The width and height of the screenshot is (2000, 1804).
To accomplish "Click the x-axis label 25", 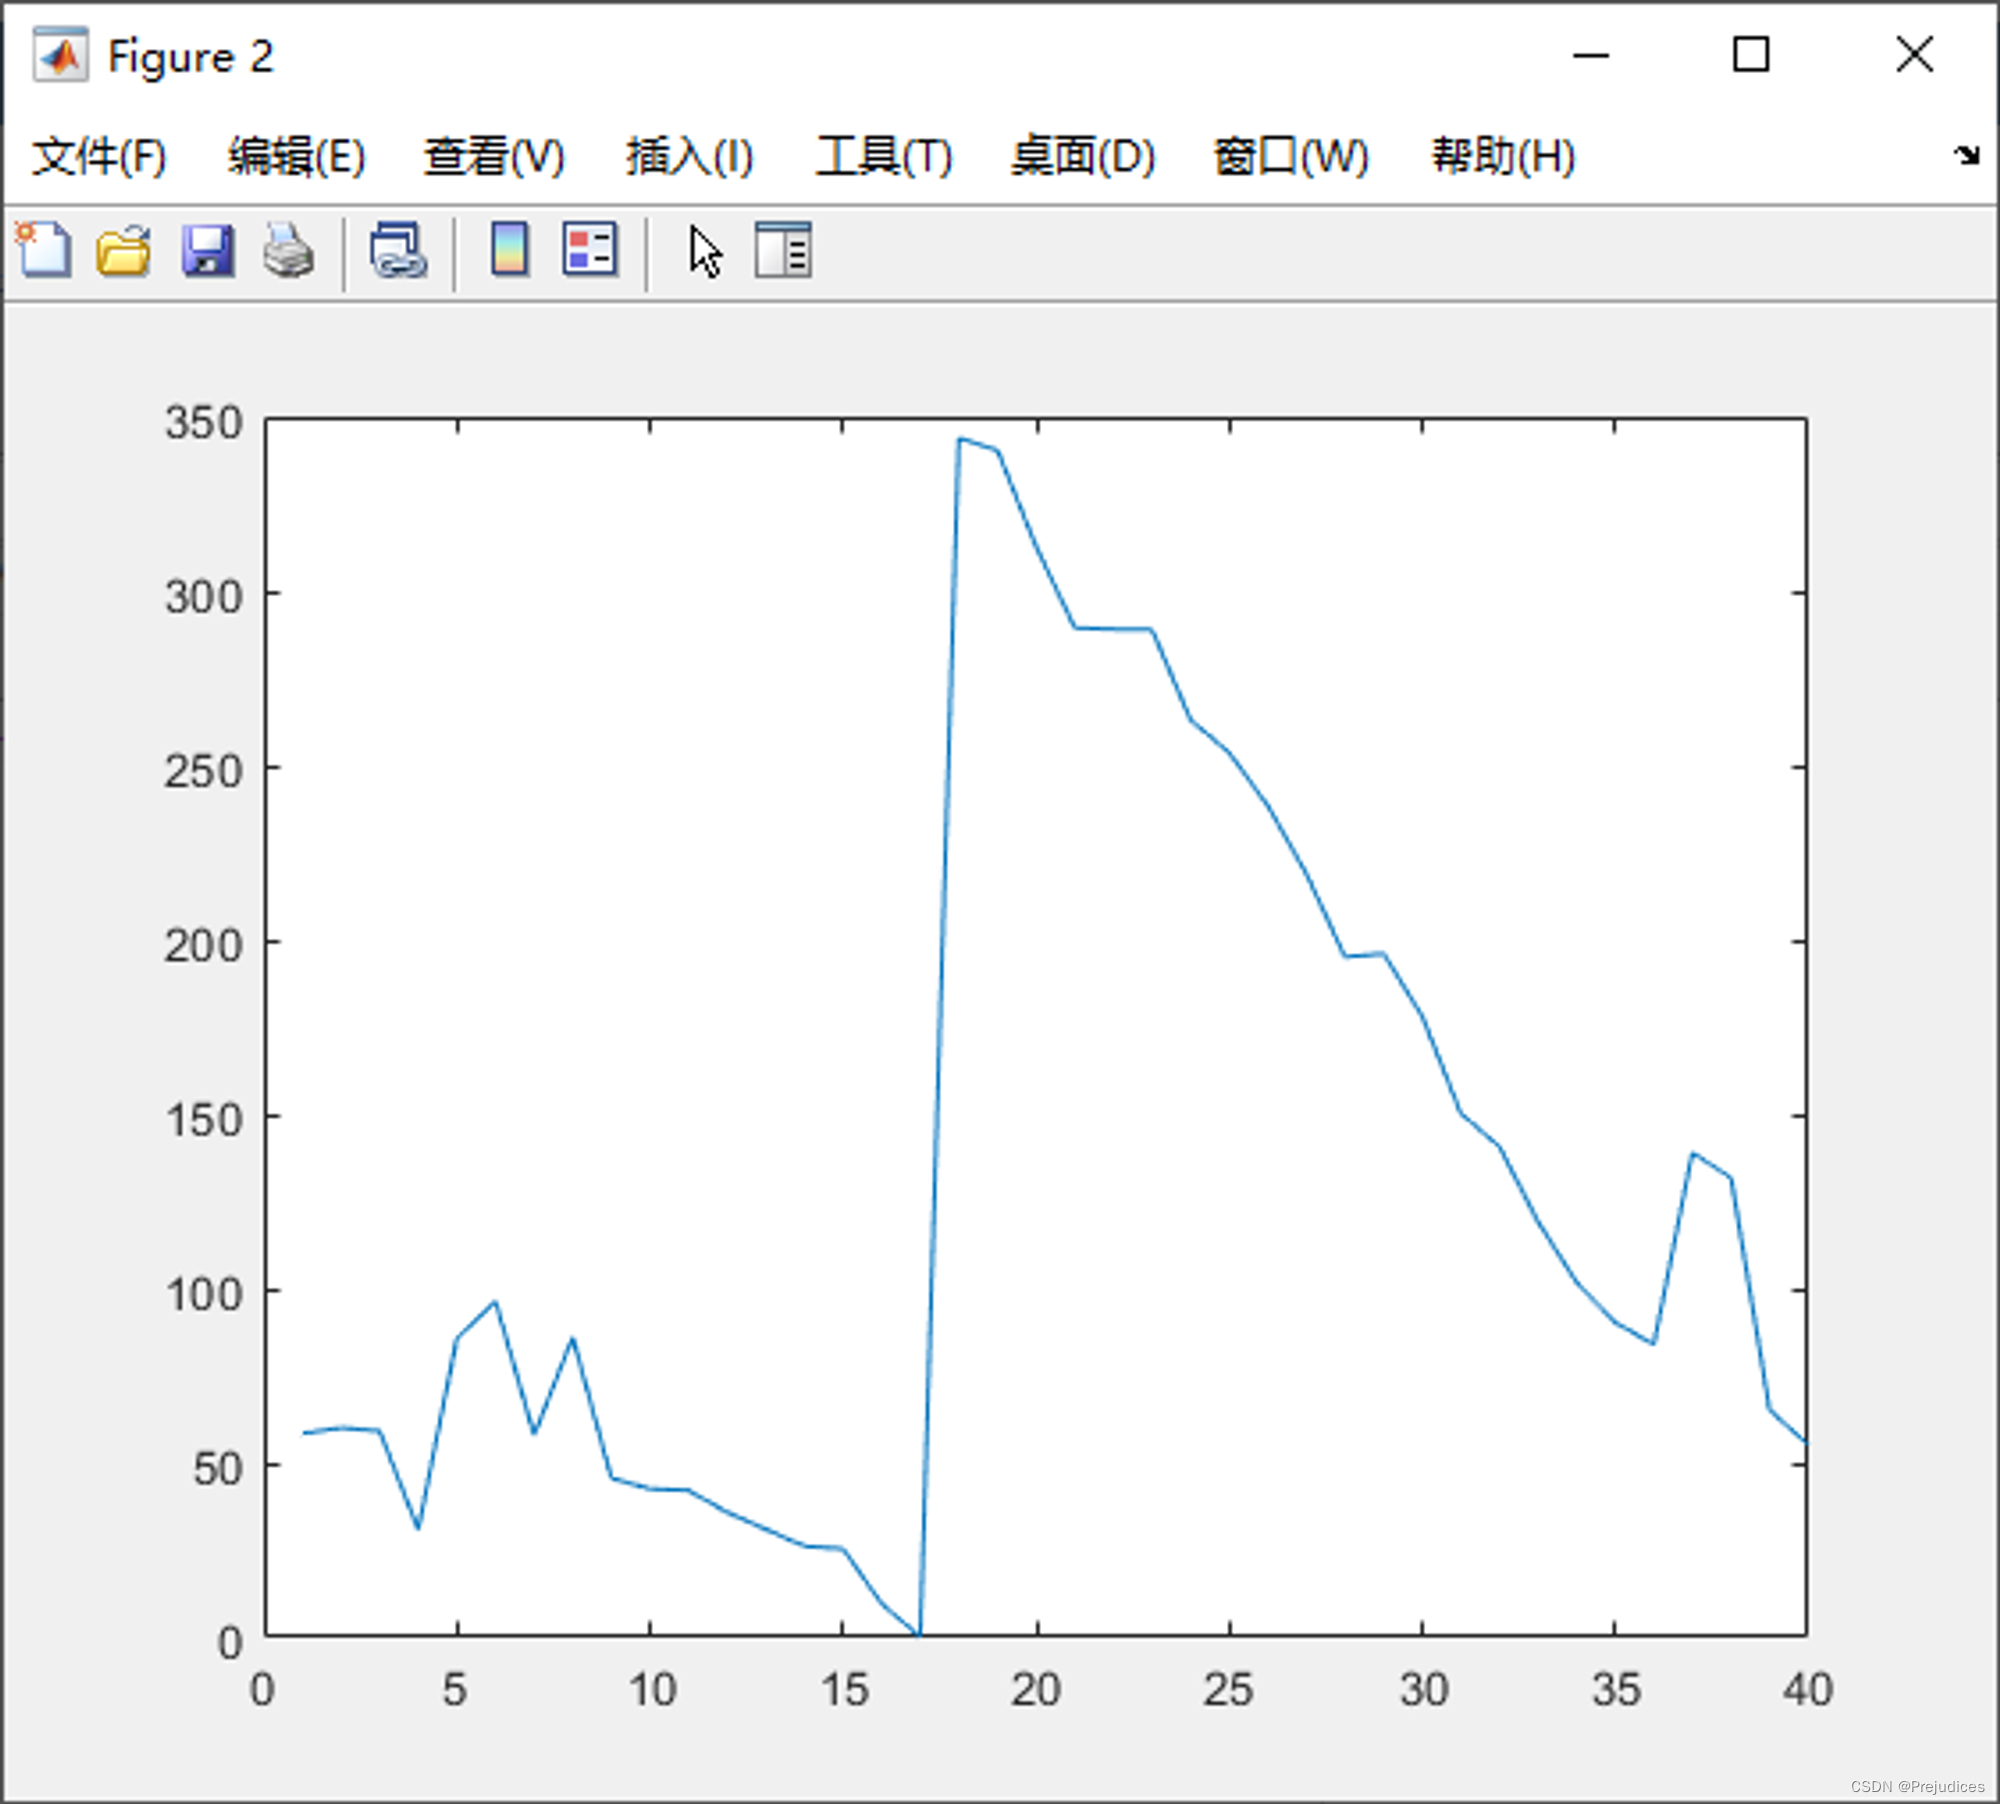I will click(x=1228, y=1690).
